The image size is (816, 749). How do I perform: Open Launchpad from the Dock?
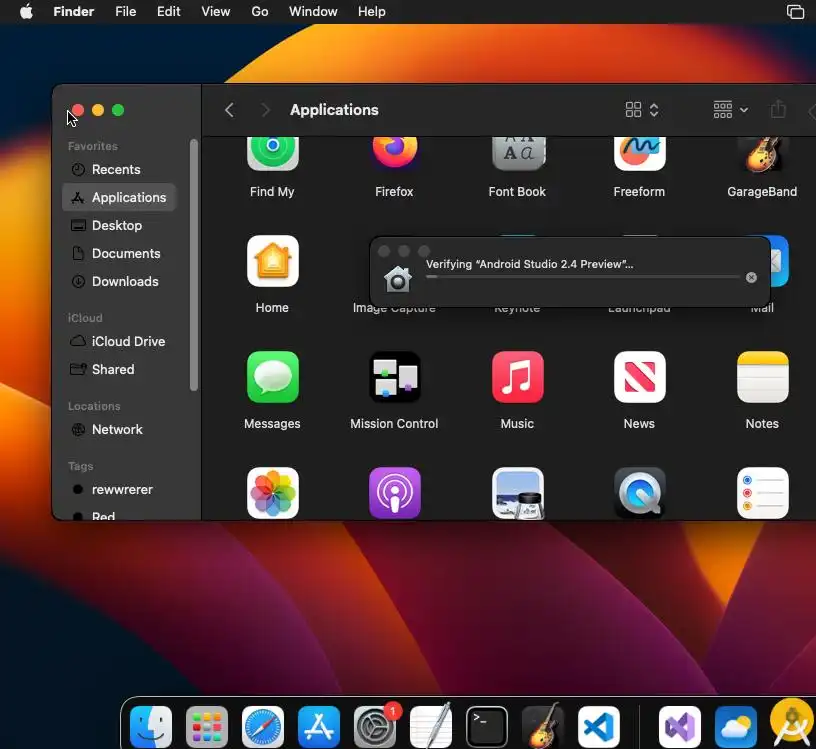pos(207,727)
